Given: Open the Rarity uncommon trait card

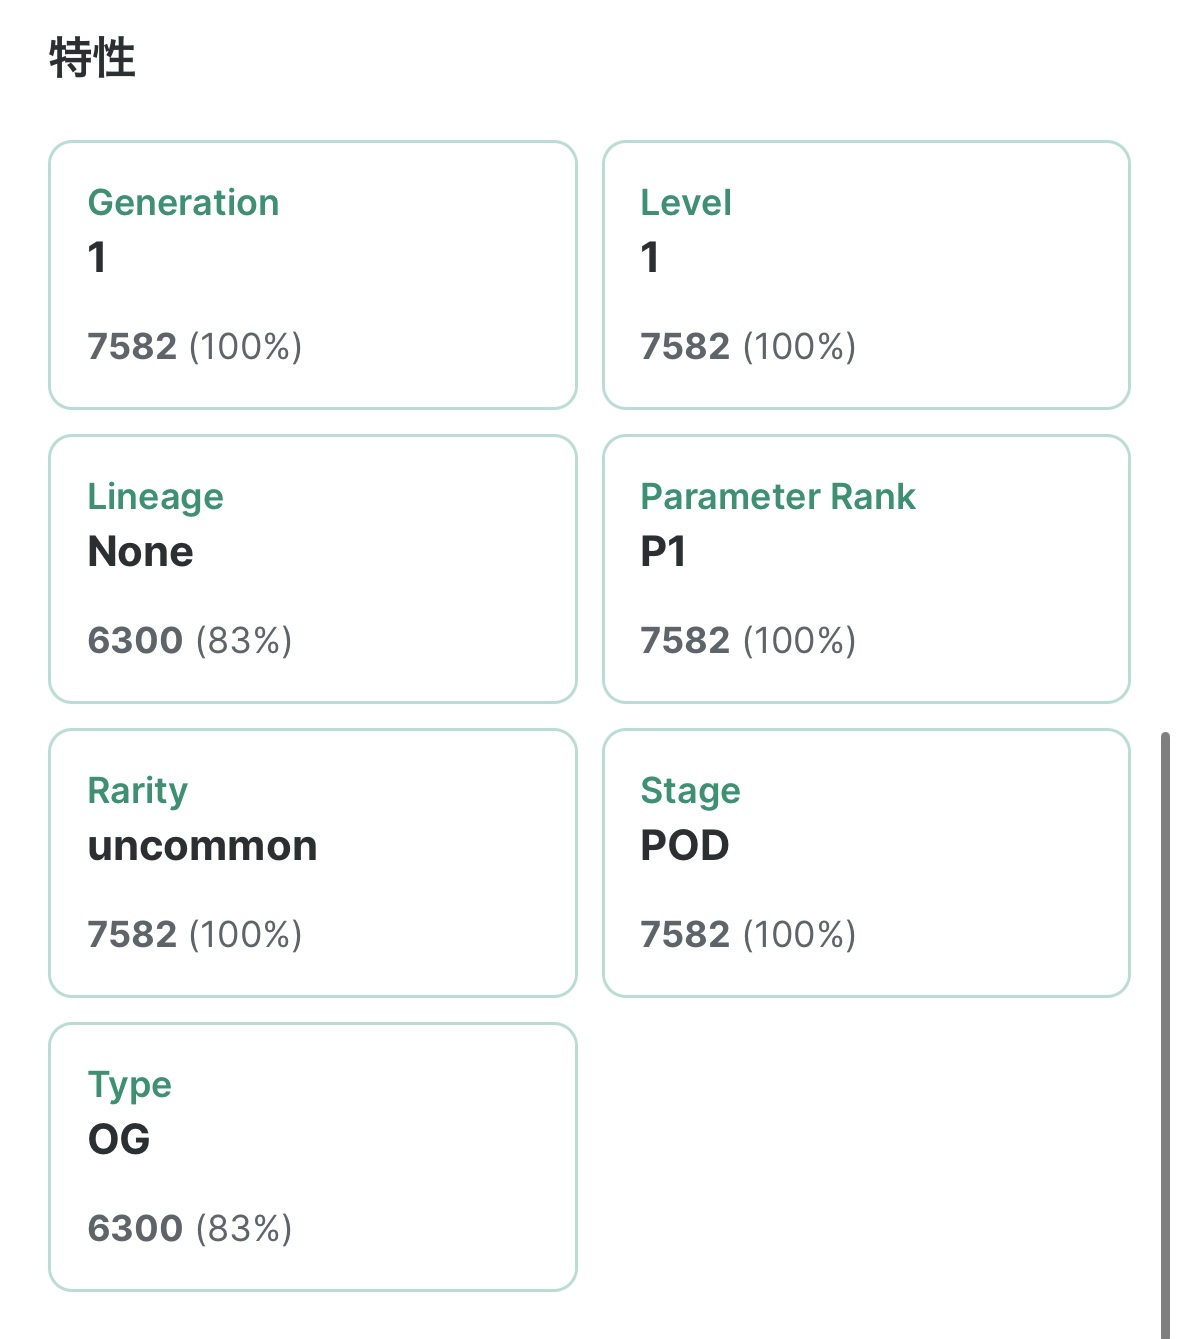Looking at the screenshot, I should tap(313, 863).
